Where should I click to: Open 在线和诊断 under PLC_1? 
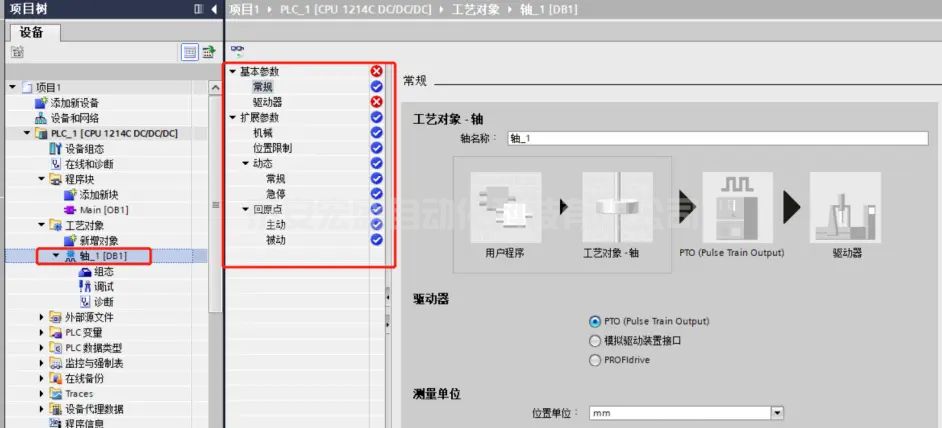pos(88,164)
